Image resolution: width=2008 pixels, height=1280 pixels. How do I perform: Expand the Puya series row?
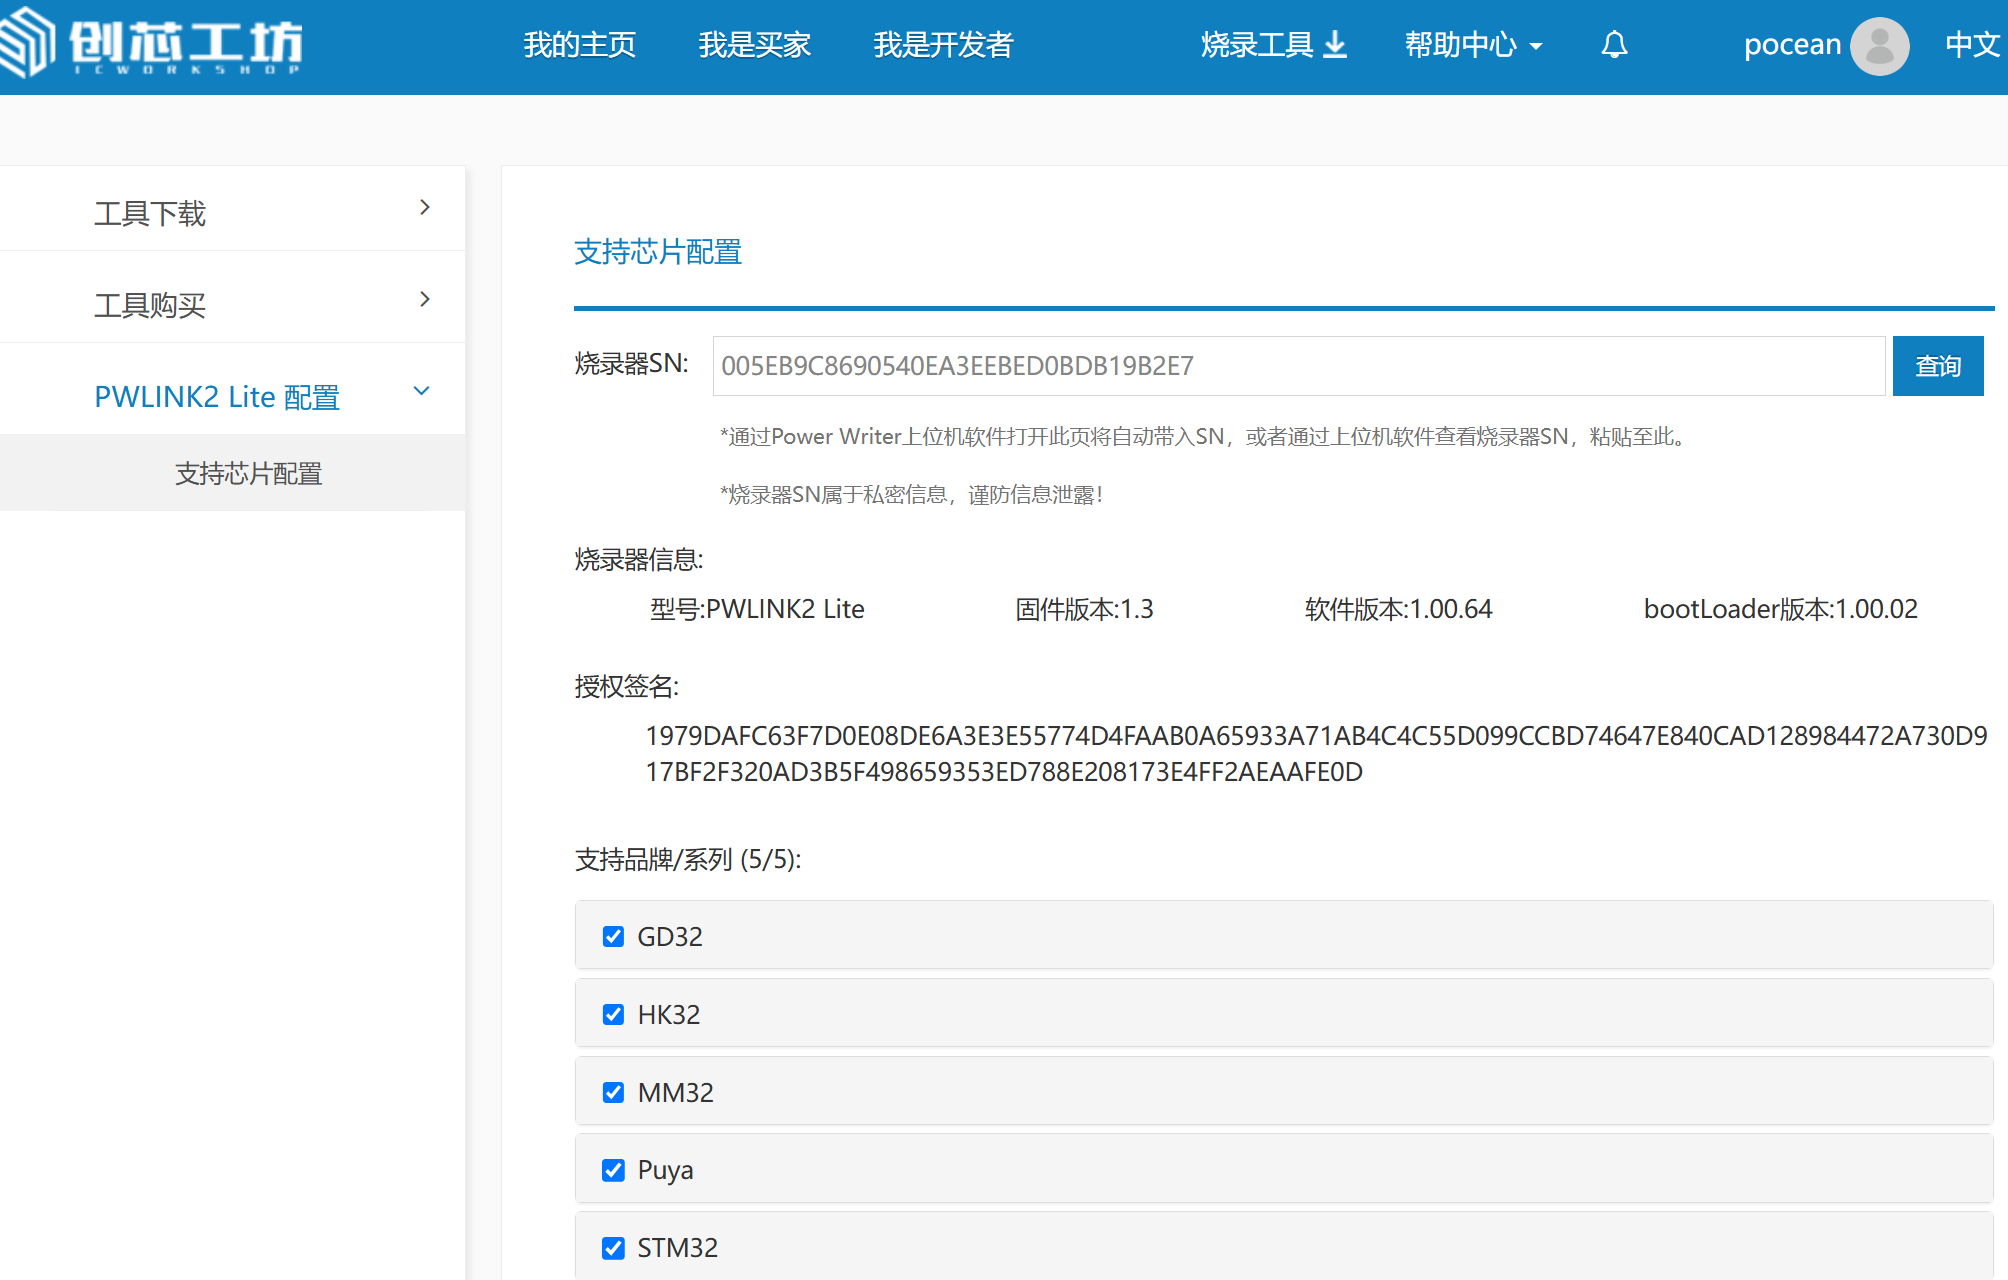1284,1169
